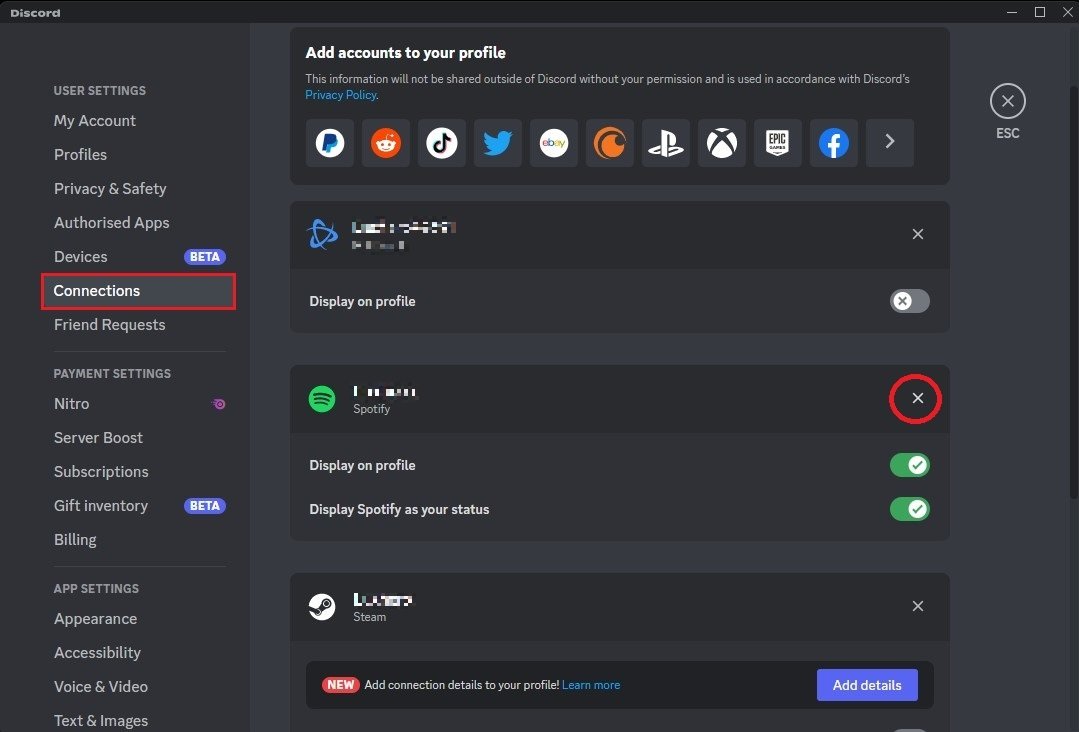
Task: Click the Battle.net connection logo
Action: click(x=322, y=234)
